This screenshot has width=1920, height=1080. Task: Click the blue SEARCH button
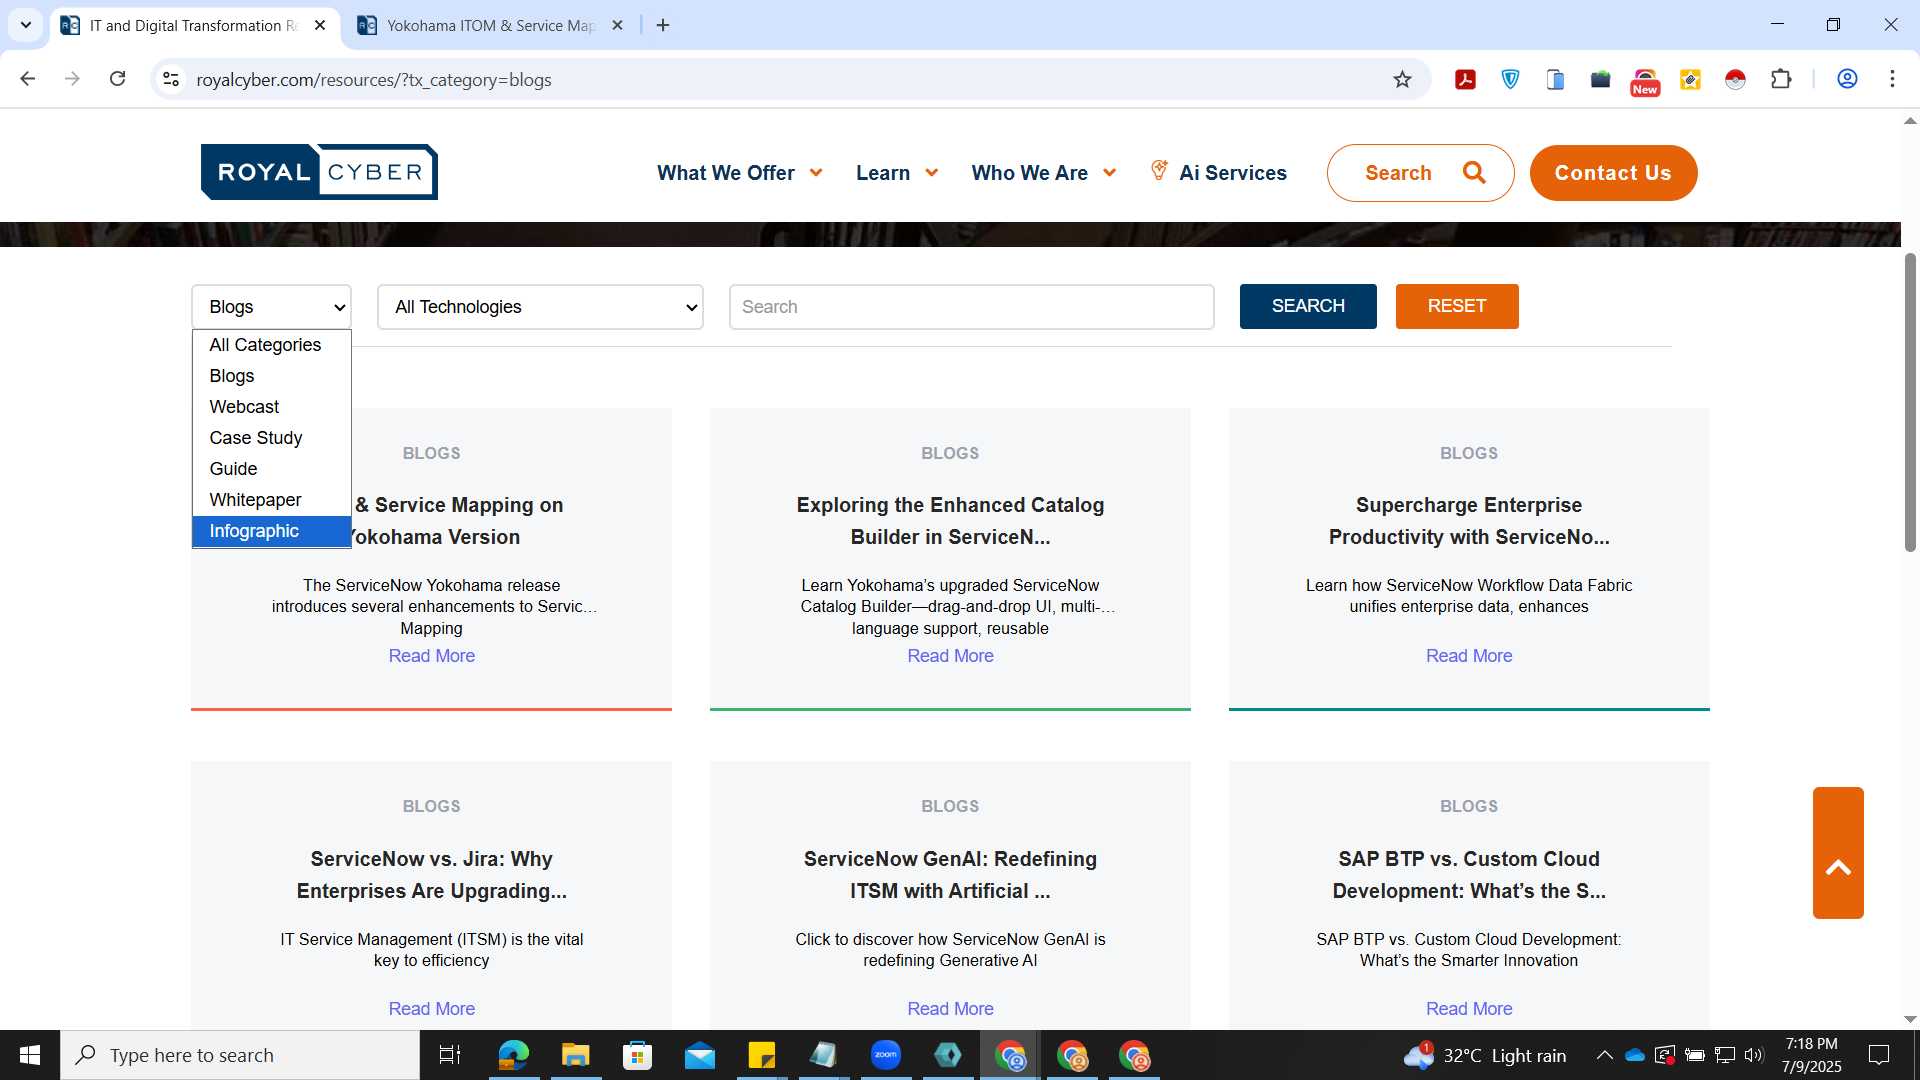(1308, 306)
